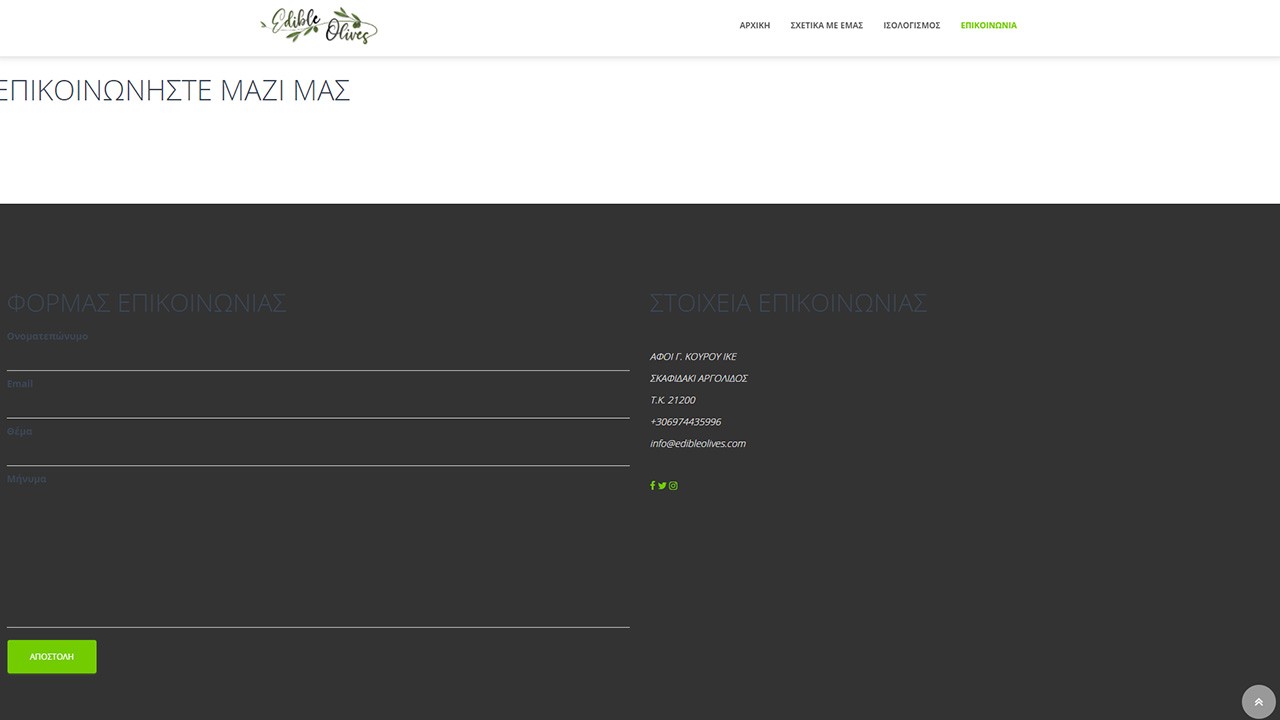Click the ΑΦΟΙ Γ. ΚΟΥΡΟΥ ΙΚΕ company name
Viewport: 1280px width, 720px height.
693,357
